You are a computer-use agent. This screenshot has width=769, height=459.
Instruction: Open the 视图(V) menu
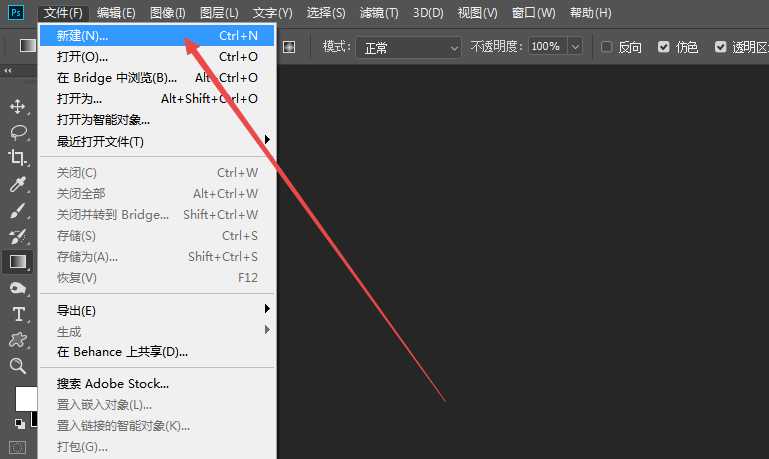477,13
